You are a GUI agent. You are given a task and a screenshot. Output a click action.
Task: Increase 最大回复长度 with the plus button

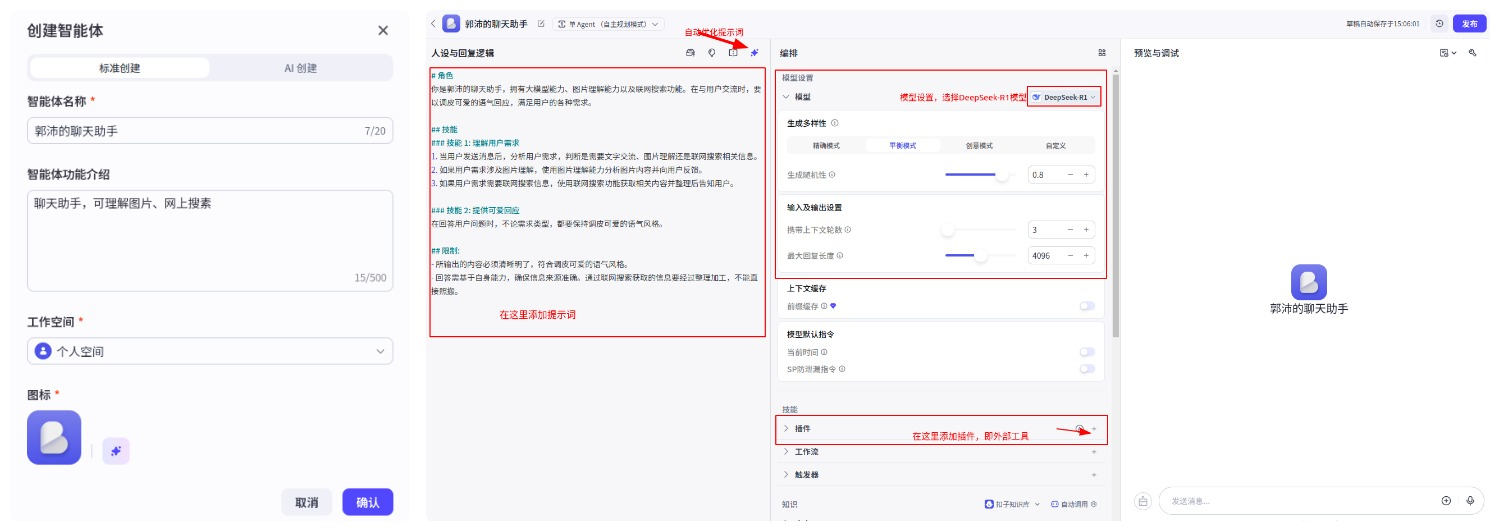point(1086,256)
